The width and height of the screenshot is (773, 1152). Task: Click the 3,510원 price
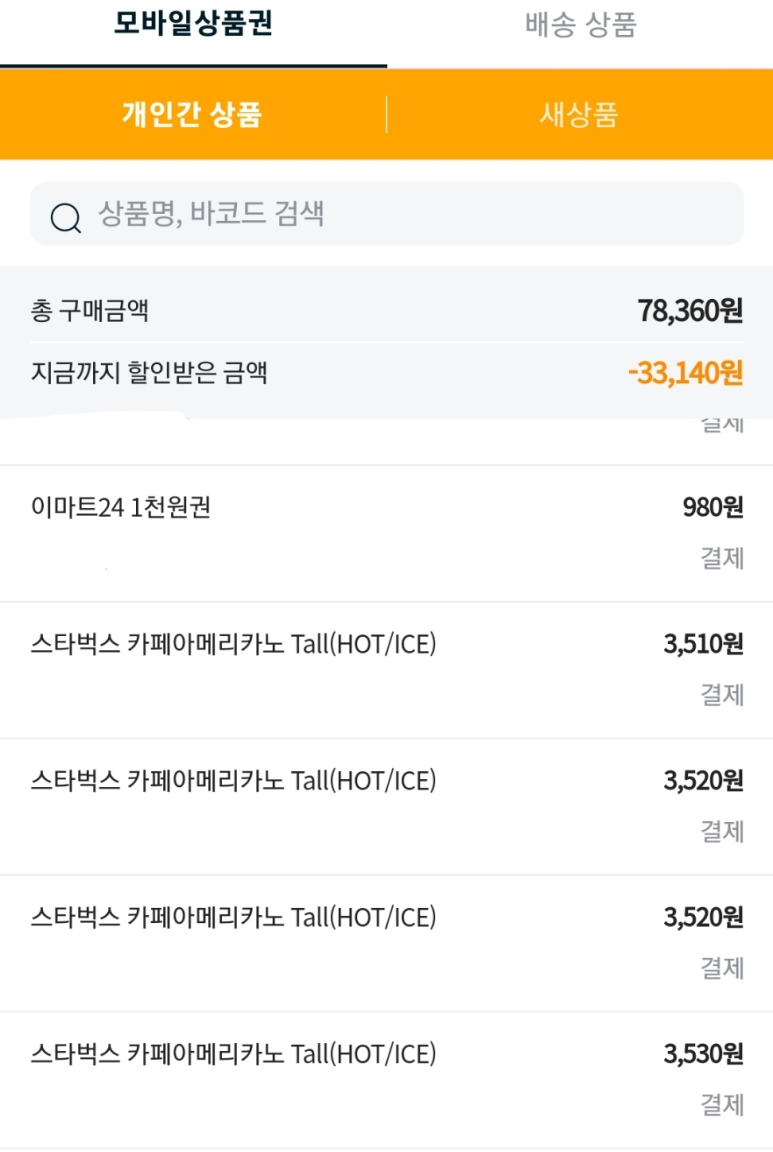coord(703,645)
